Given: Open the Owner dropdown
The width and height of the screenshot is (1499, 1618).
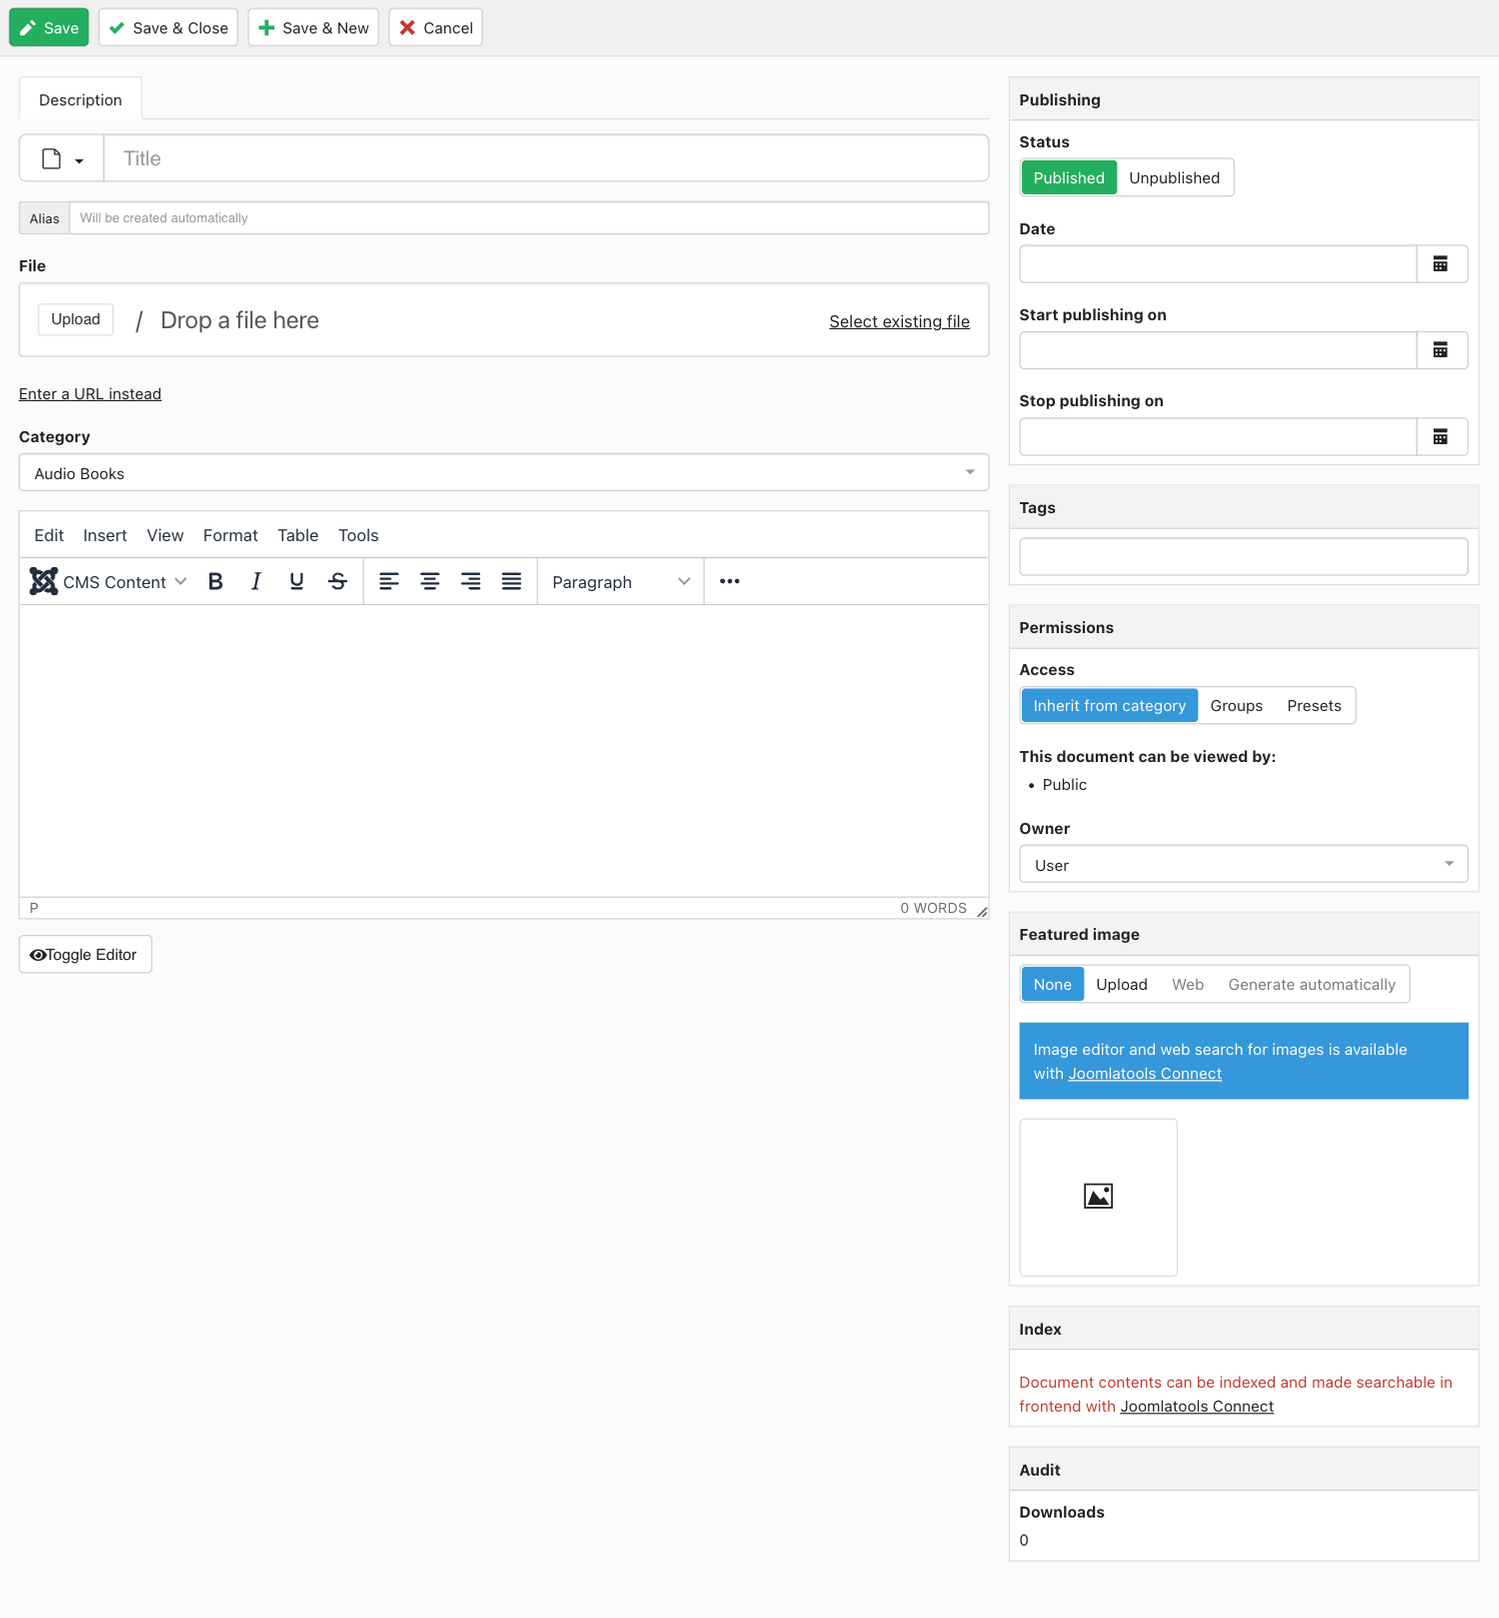Looking at the screenshot, I should (1243, 865).
